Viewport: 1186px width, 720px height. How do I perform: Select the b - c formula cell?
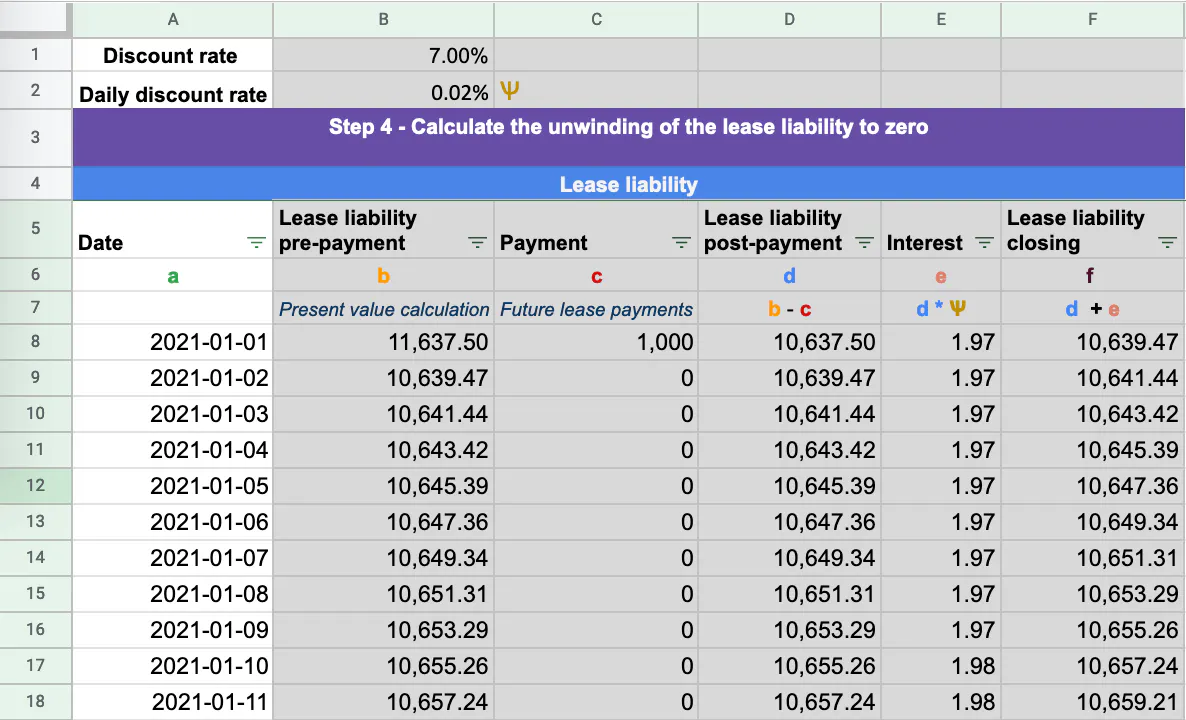click(790, 309)
